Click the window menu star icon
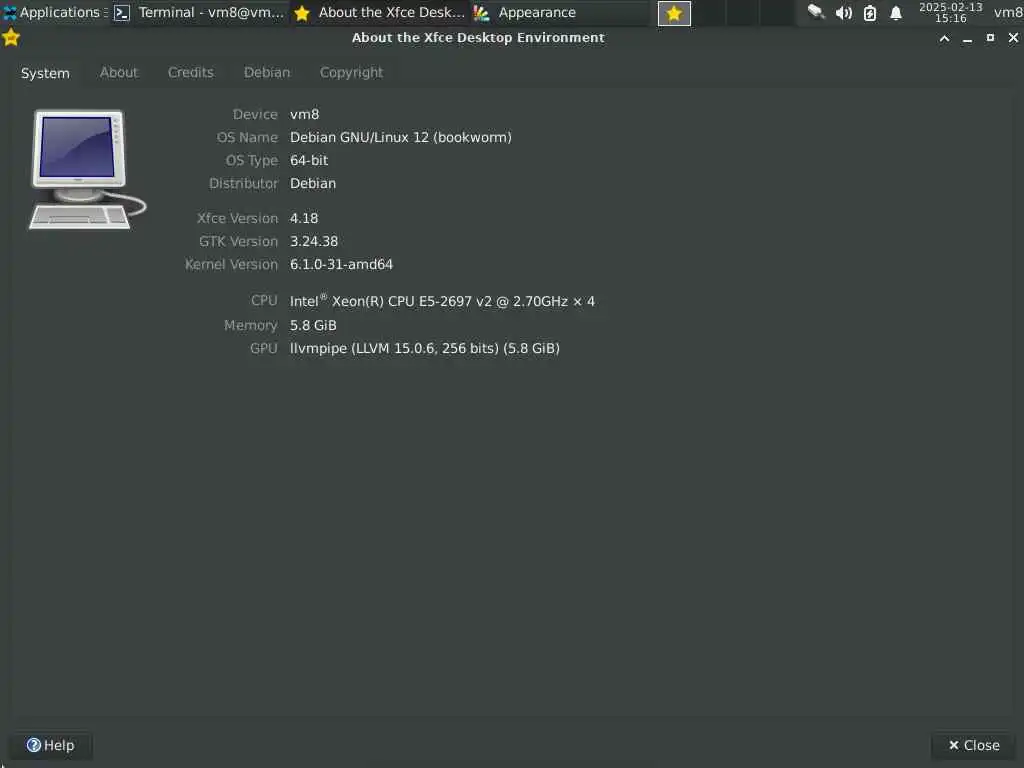Viewport: 1024px width, 768px height. point(11,38)
